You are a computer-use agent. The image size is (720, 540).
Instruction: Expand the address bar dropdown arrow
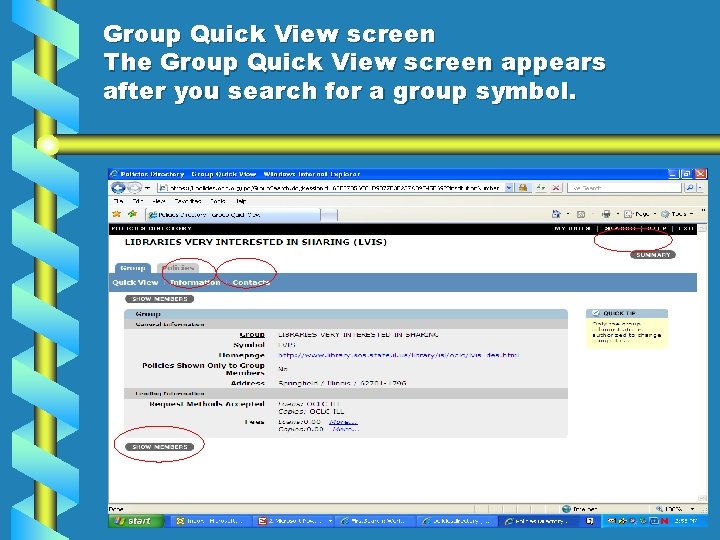[x=509, y=188]
